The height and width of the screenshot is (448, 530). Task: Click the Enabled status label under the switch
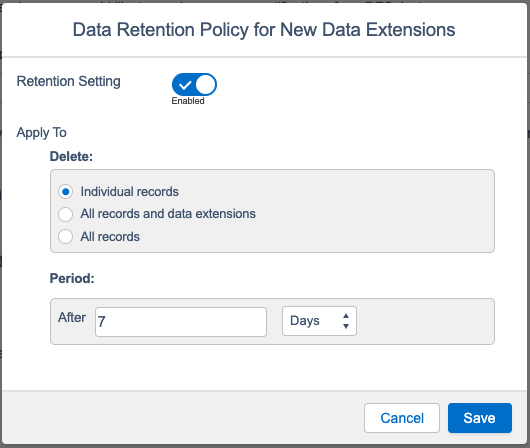click(188, 101)
